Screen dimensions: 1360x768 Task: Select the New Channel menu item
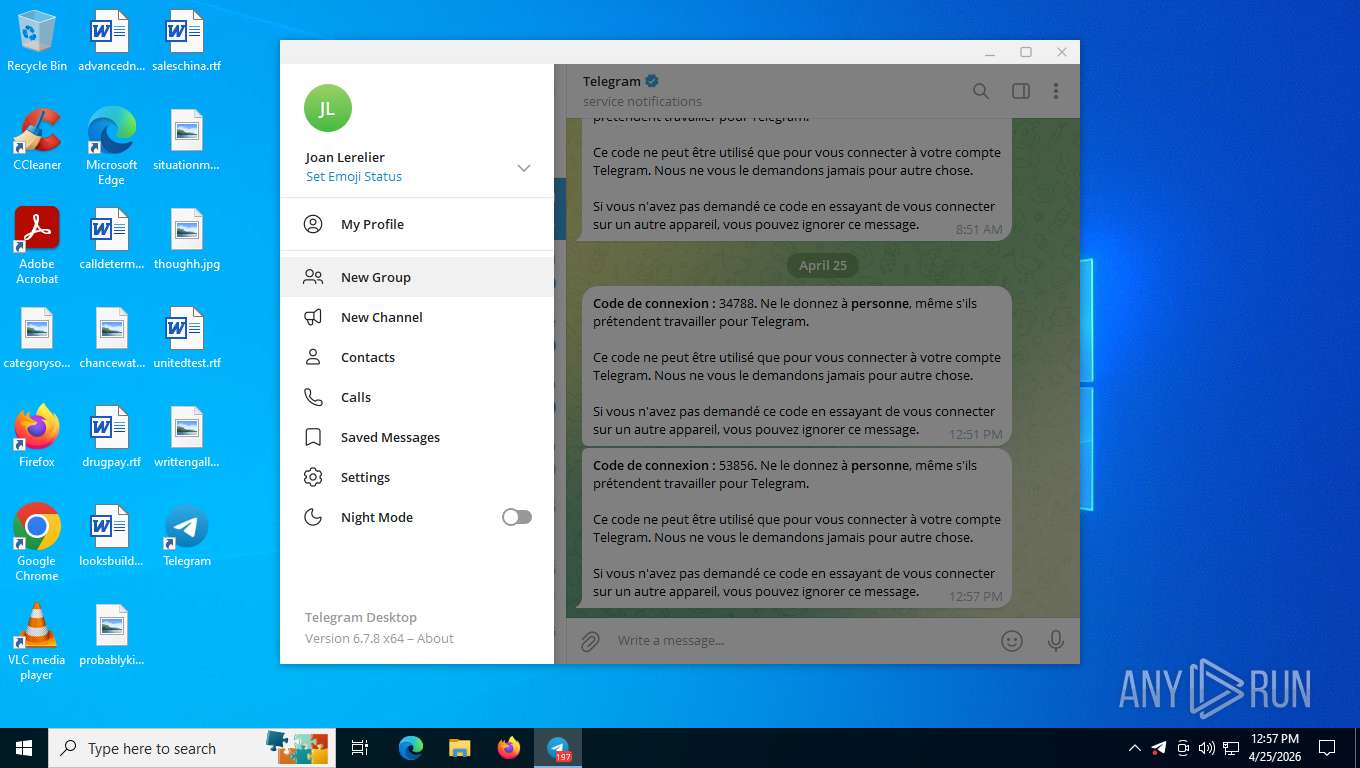[x=417, y=317]
